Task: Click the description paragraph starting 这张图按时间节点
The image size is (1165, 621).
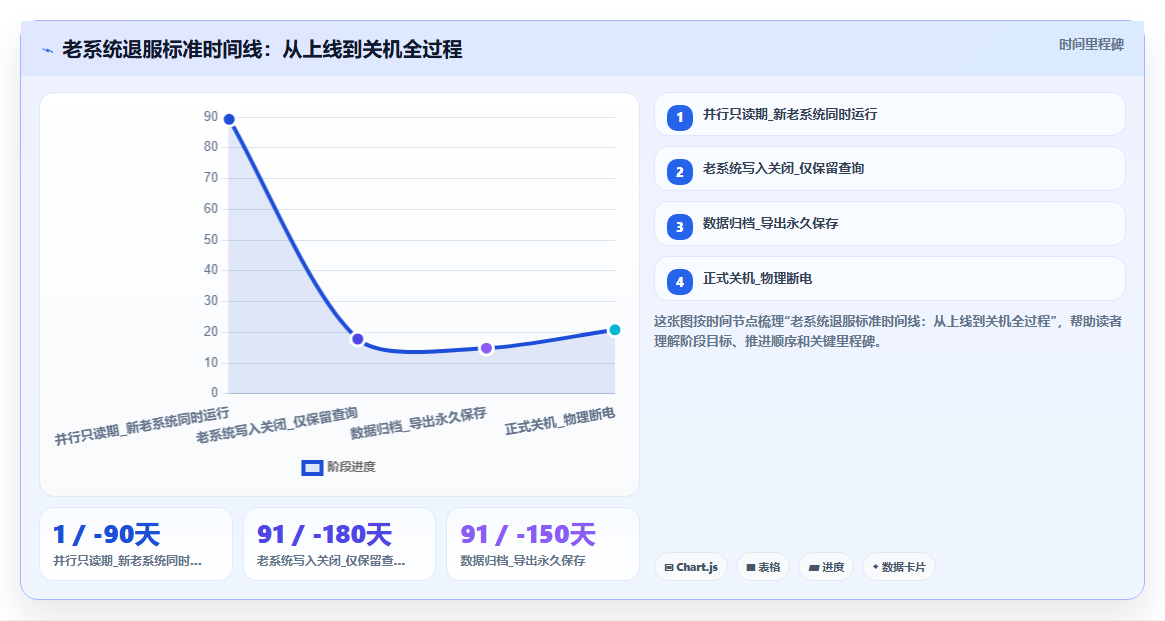Action: point(888,331)
